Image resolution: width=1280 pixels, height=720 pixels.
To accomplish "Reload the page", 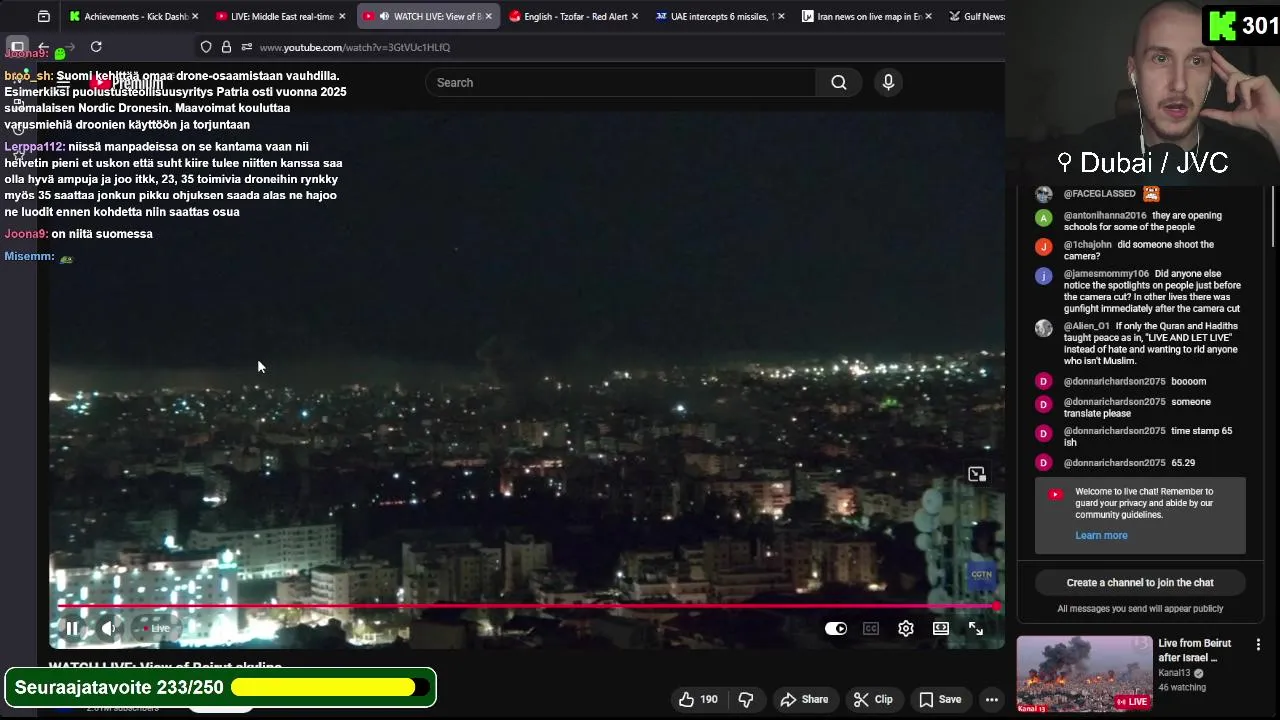I will click(x=96, y=47).
